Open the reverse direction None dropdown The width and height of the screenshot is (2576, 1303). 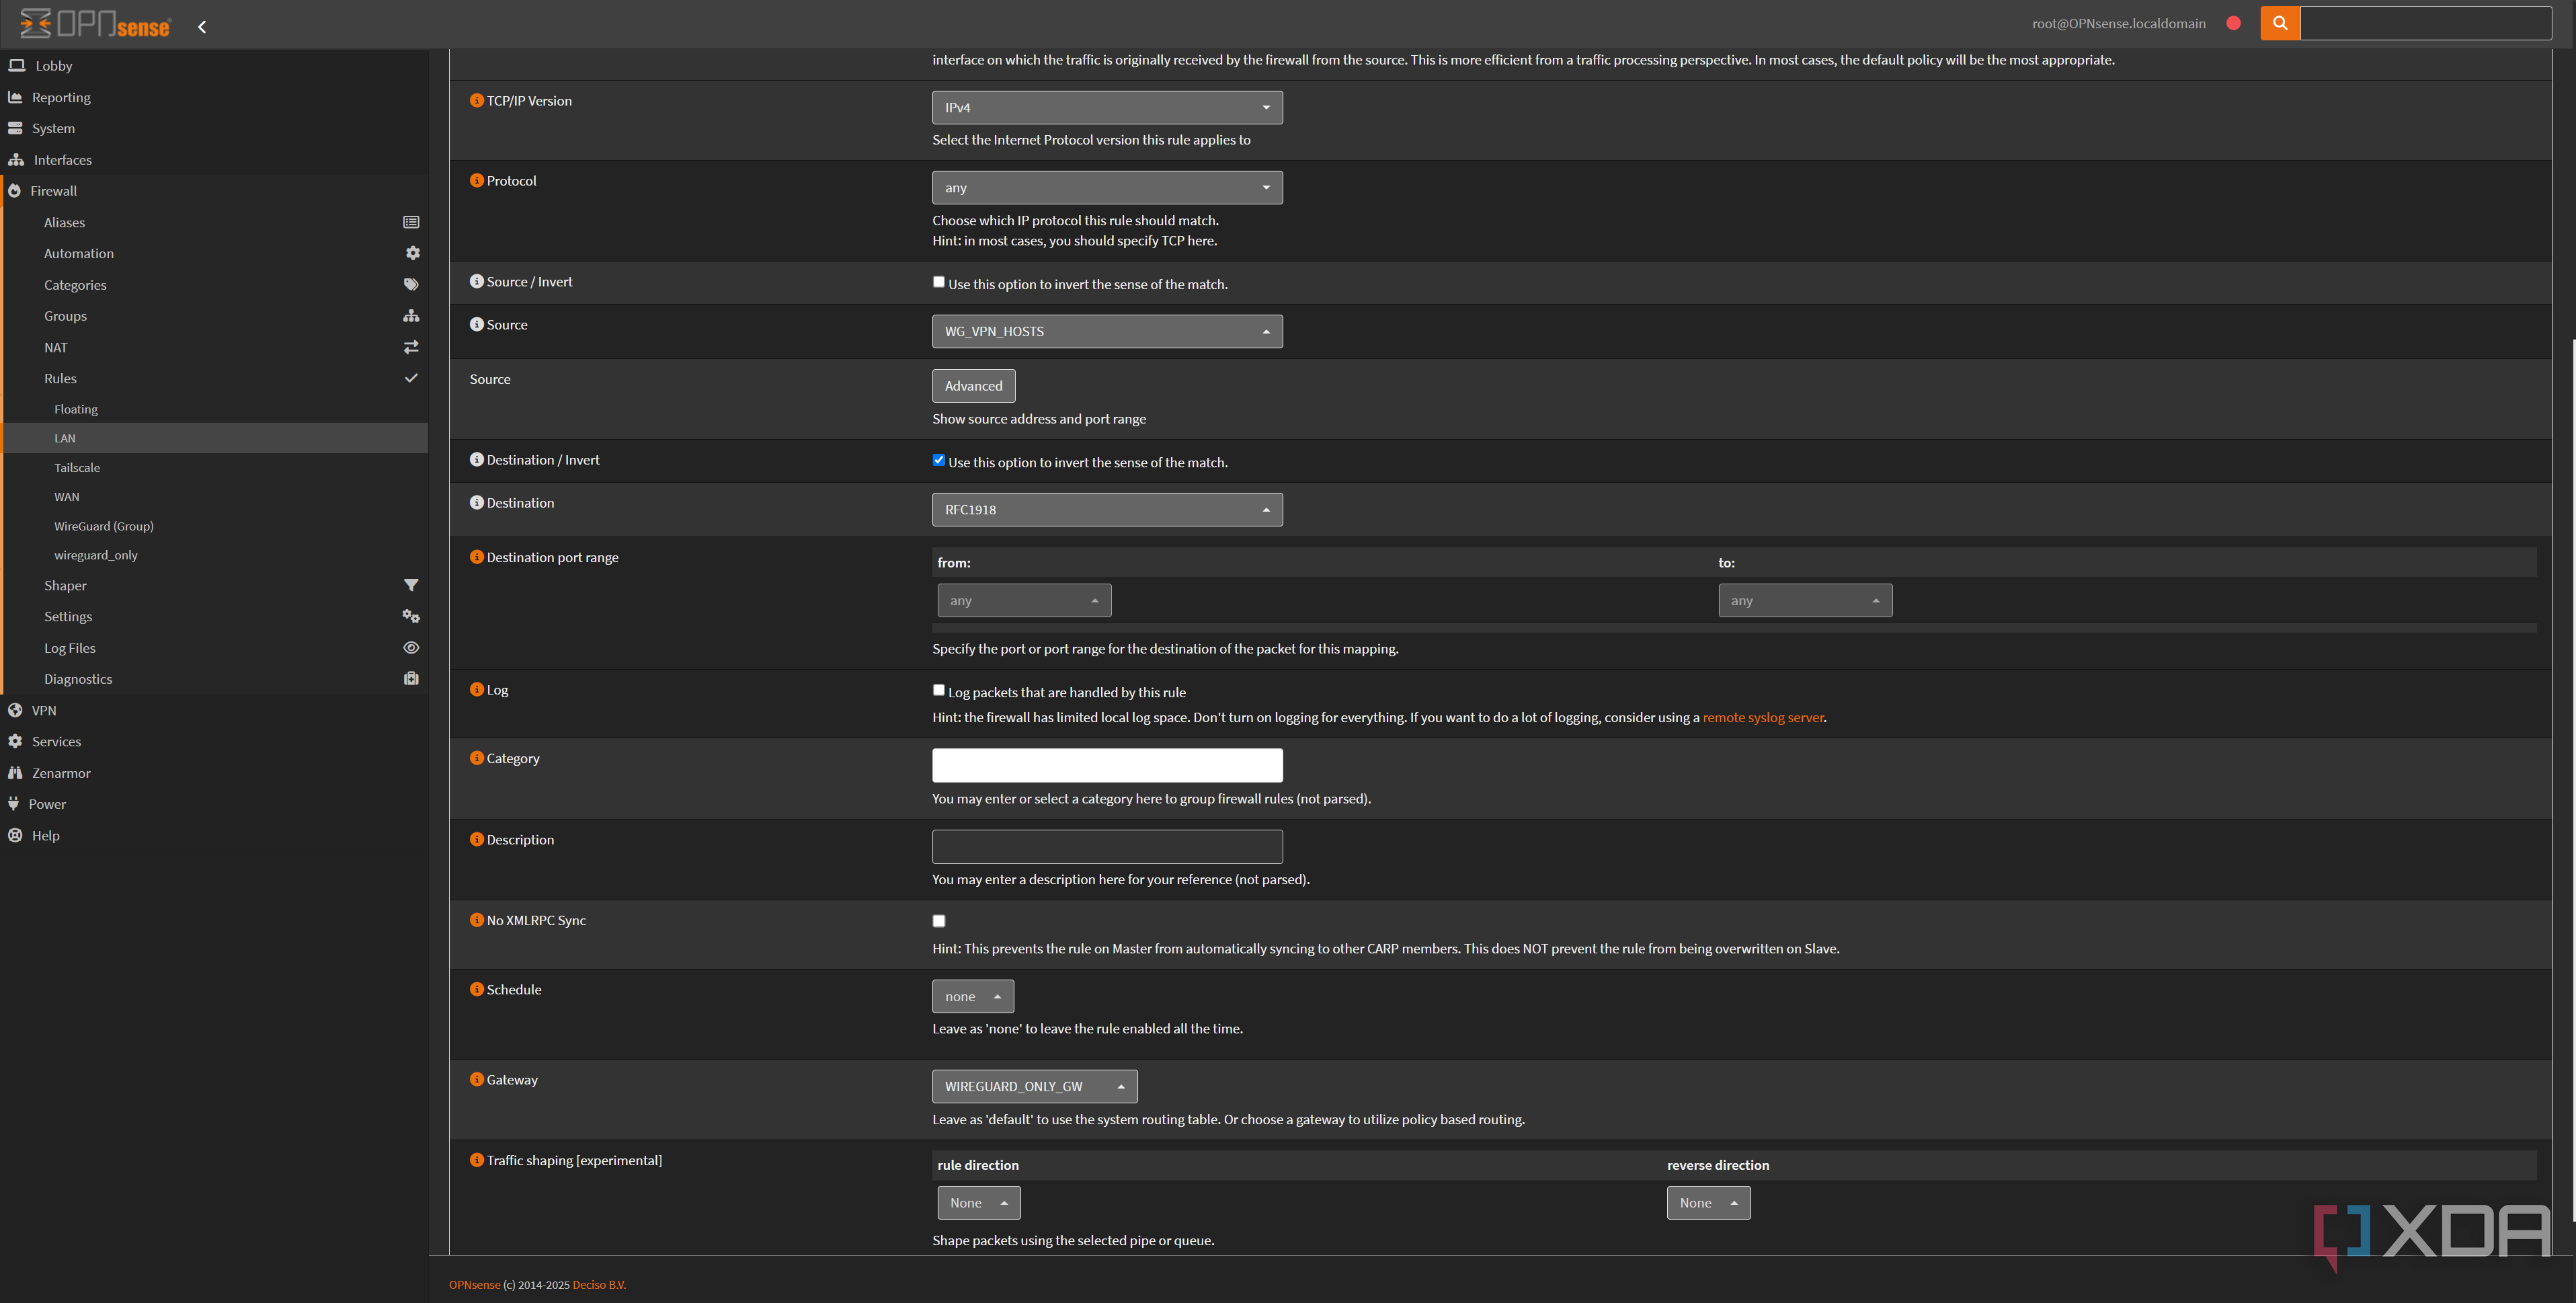(x=1708, y=1203)
